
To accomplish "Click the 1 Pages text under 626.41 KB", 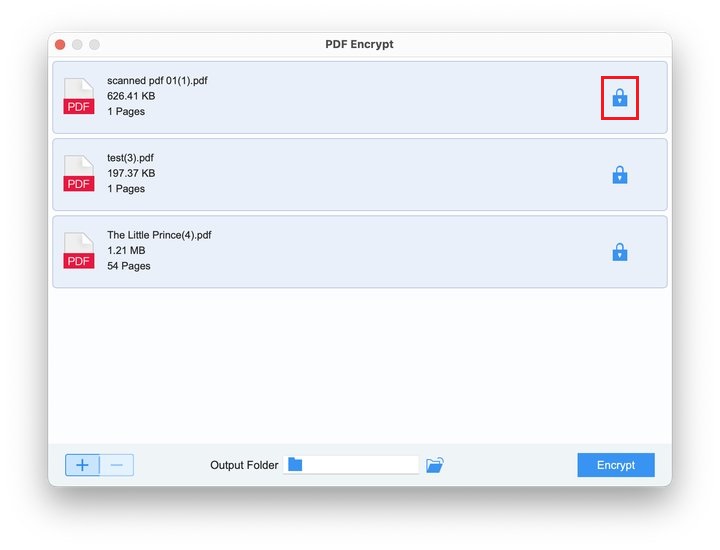I will 126,112.
